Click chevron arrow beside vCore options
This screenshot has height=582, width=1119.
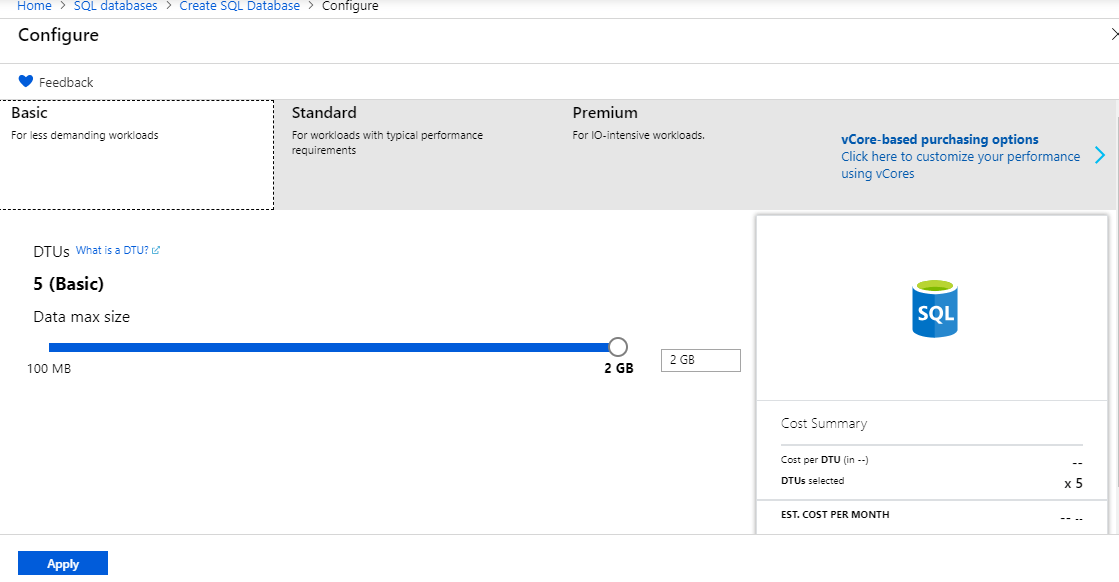(1100, 155)
